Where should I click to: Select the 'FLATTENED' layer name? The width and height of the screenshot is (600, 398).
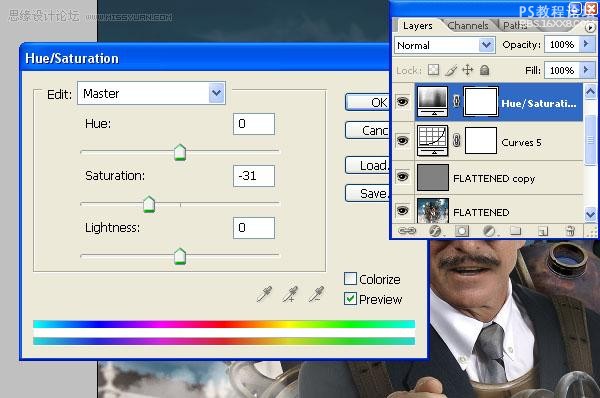481,212
